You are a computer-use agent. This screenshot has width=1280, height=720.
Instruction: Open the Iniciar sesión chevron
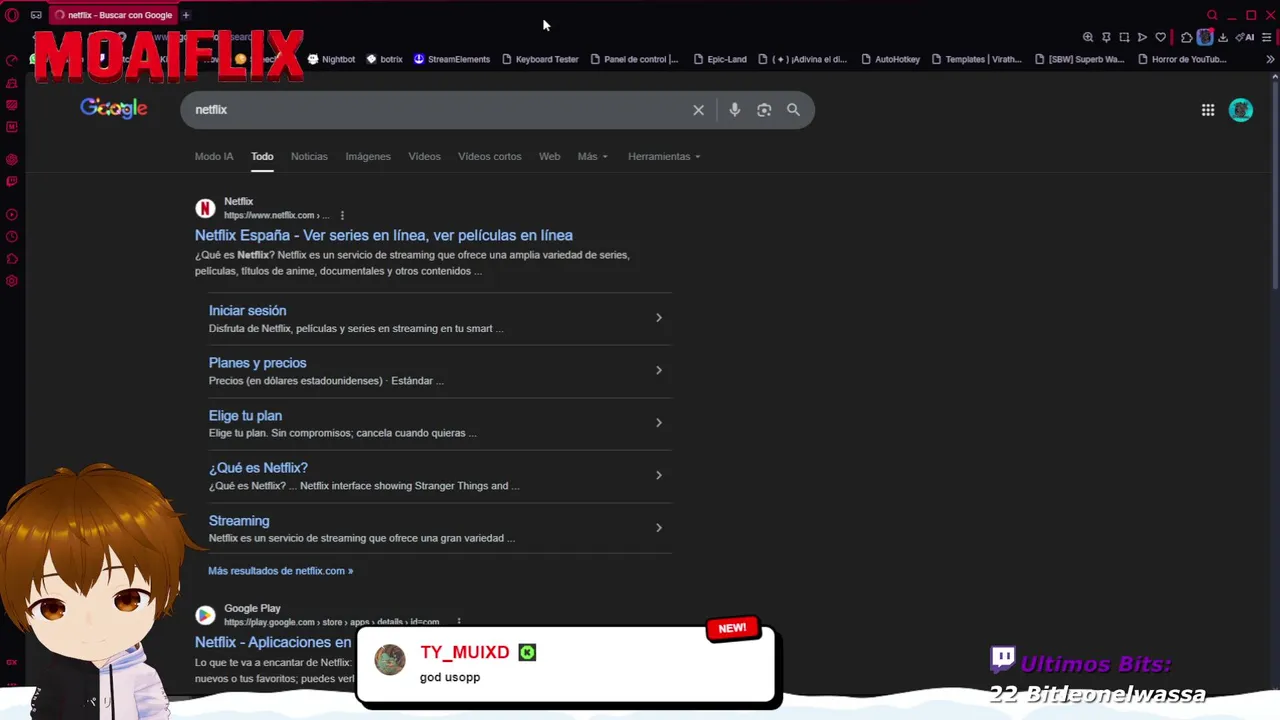pyautogui.click(x=658, y=318)
